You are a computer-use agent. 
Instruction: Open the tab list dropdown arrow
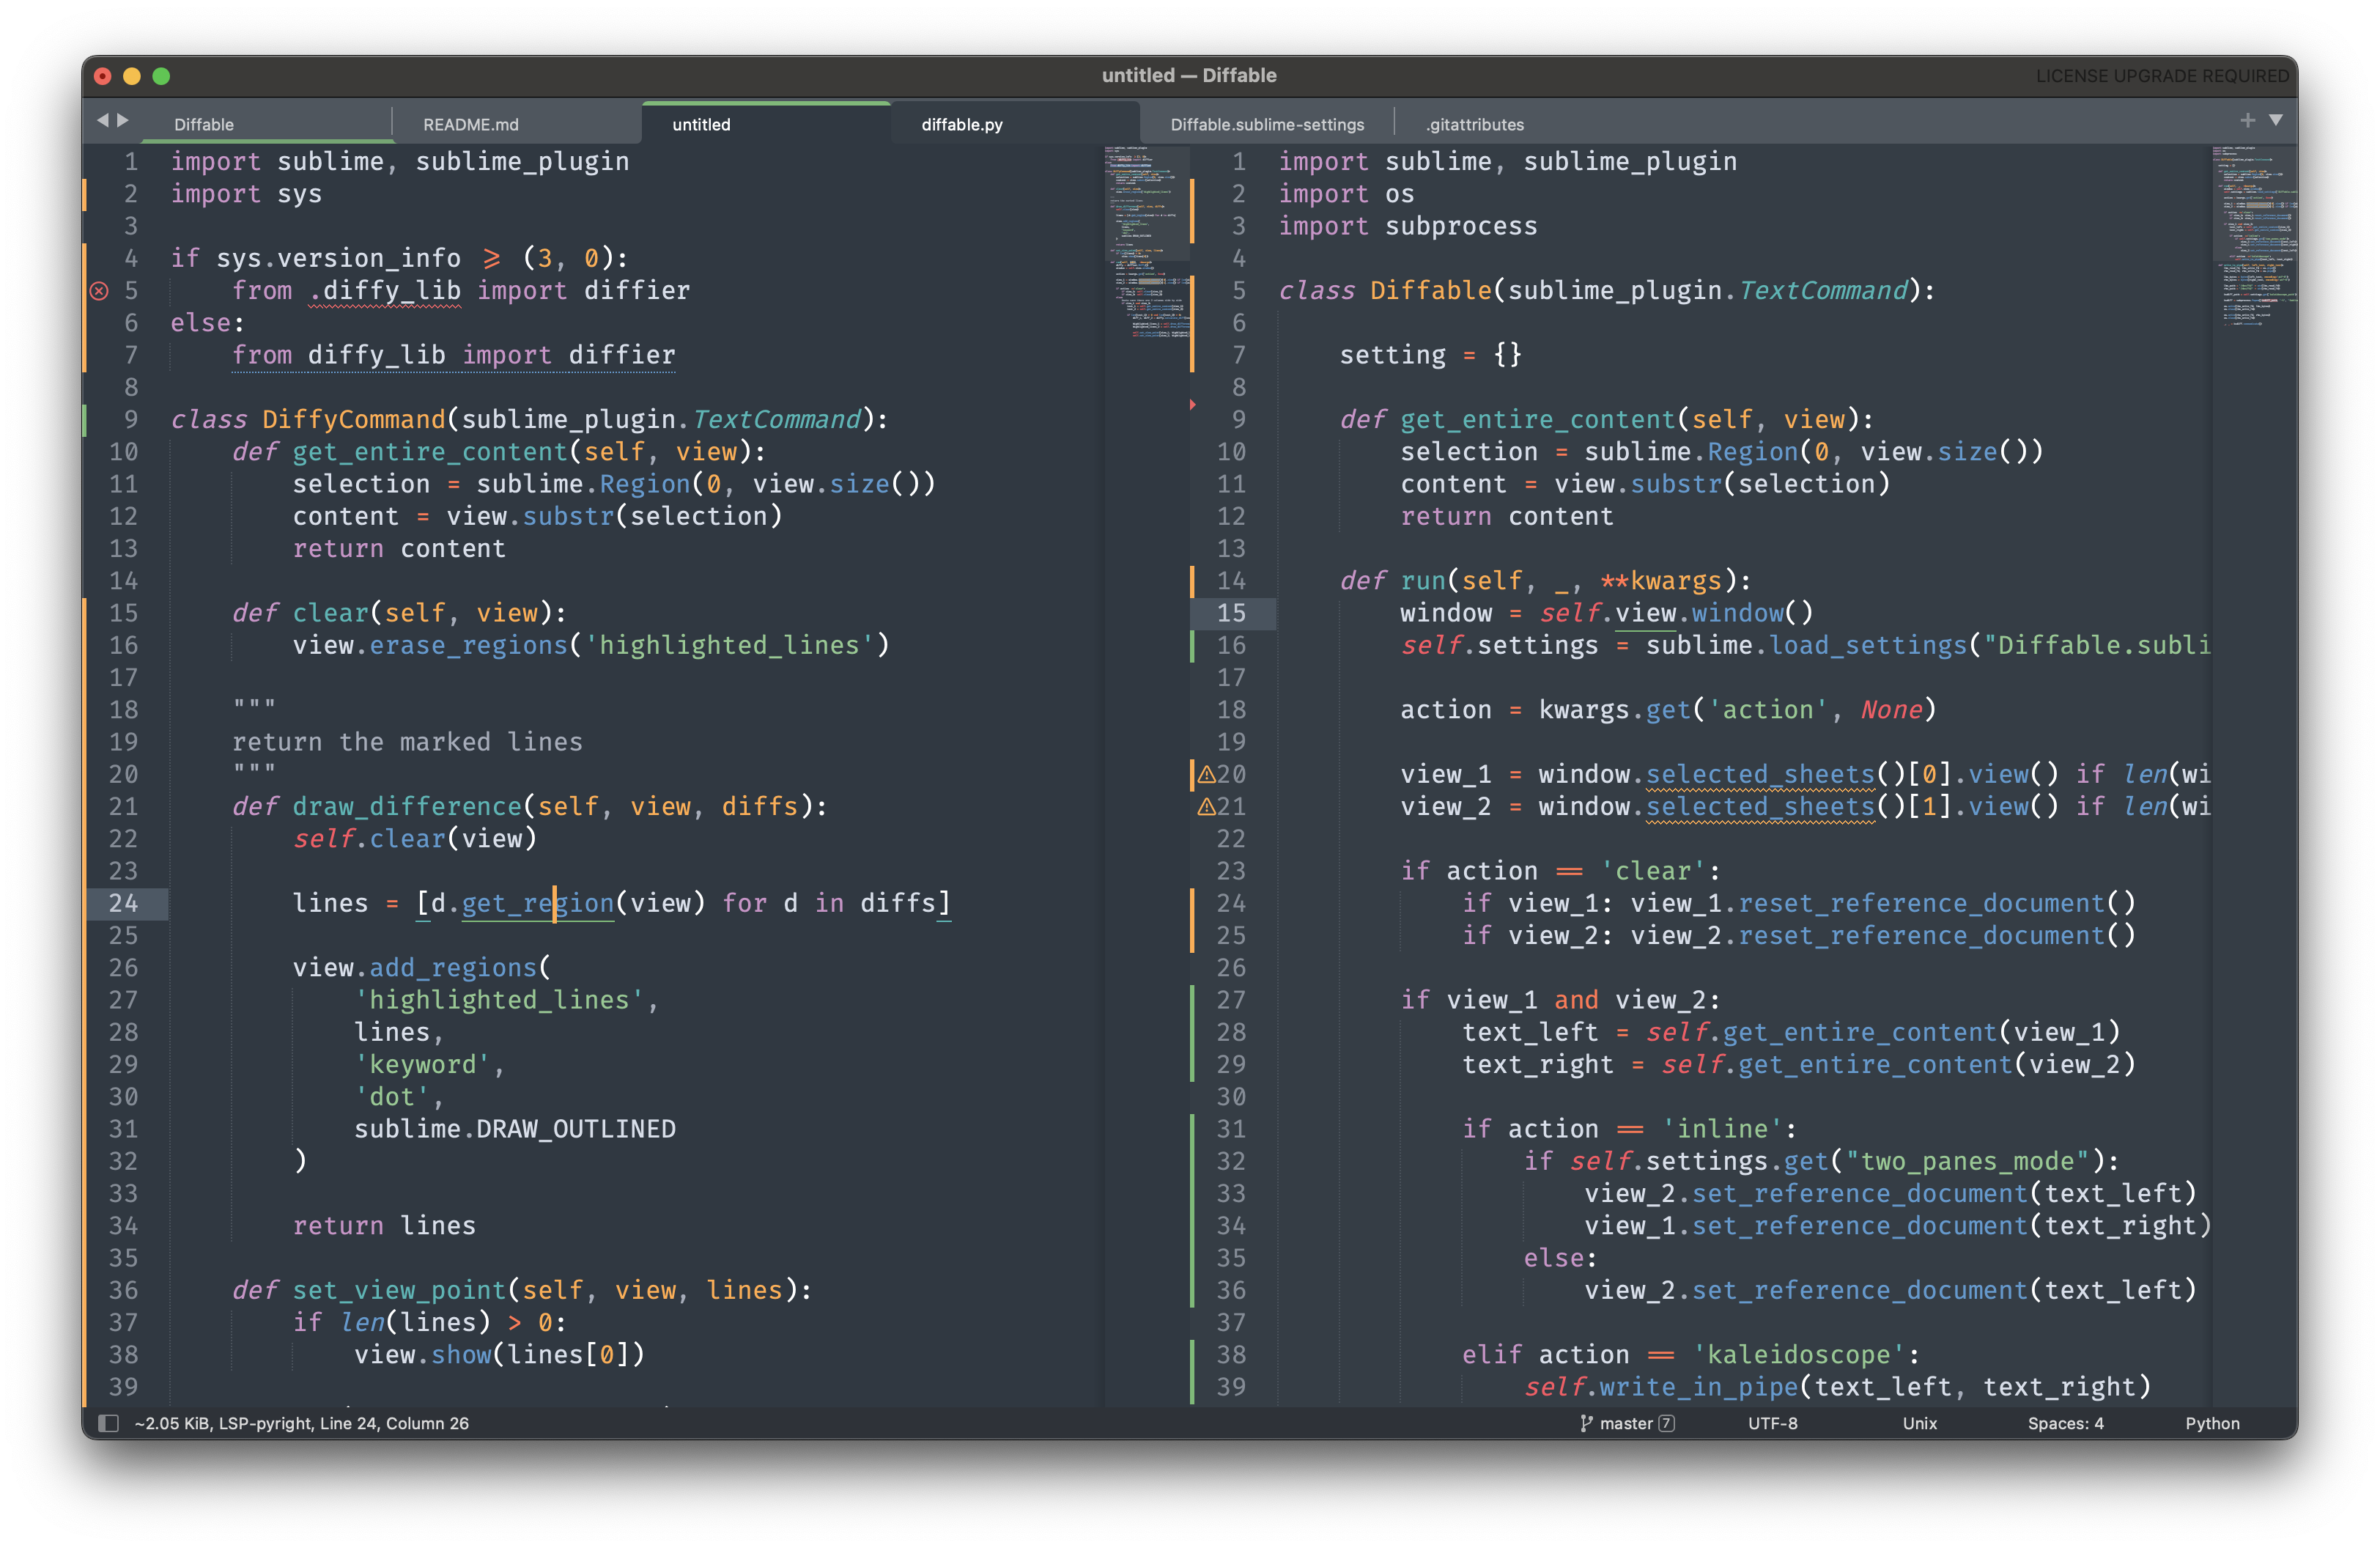[2276, 120]
